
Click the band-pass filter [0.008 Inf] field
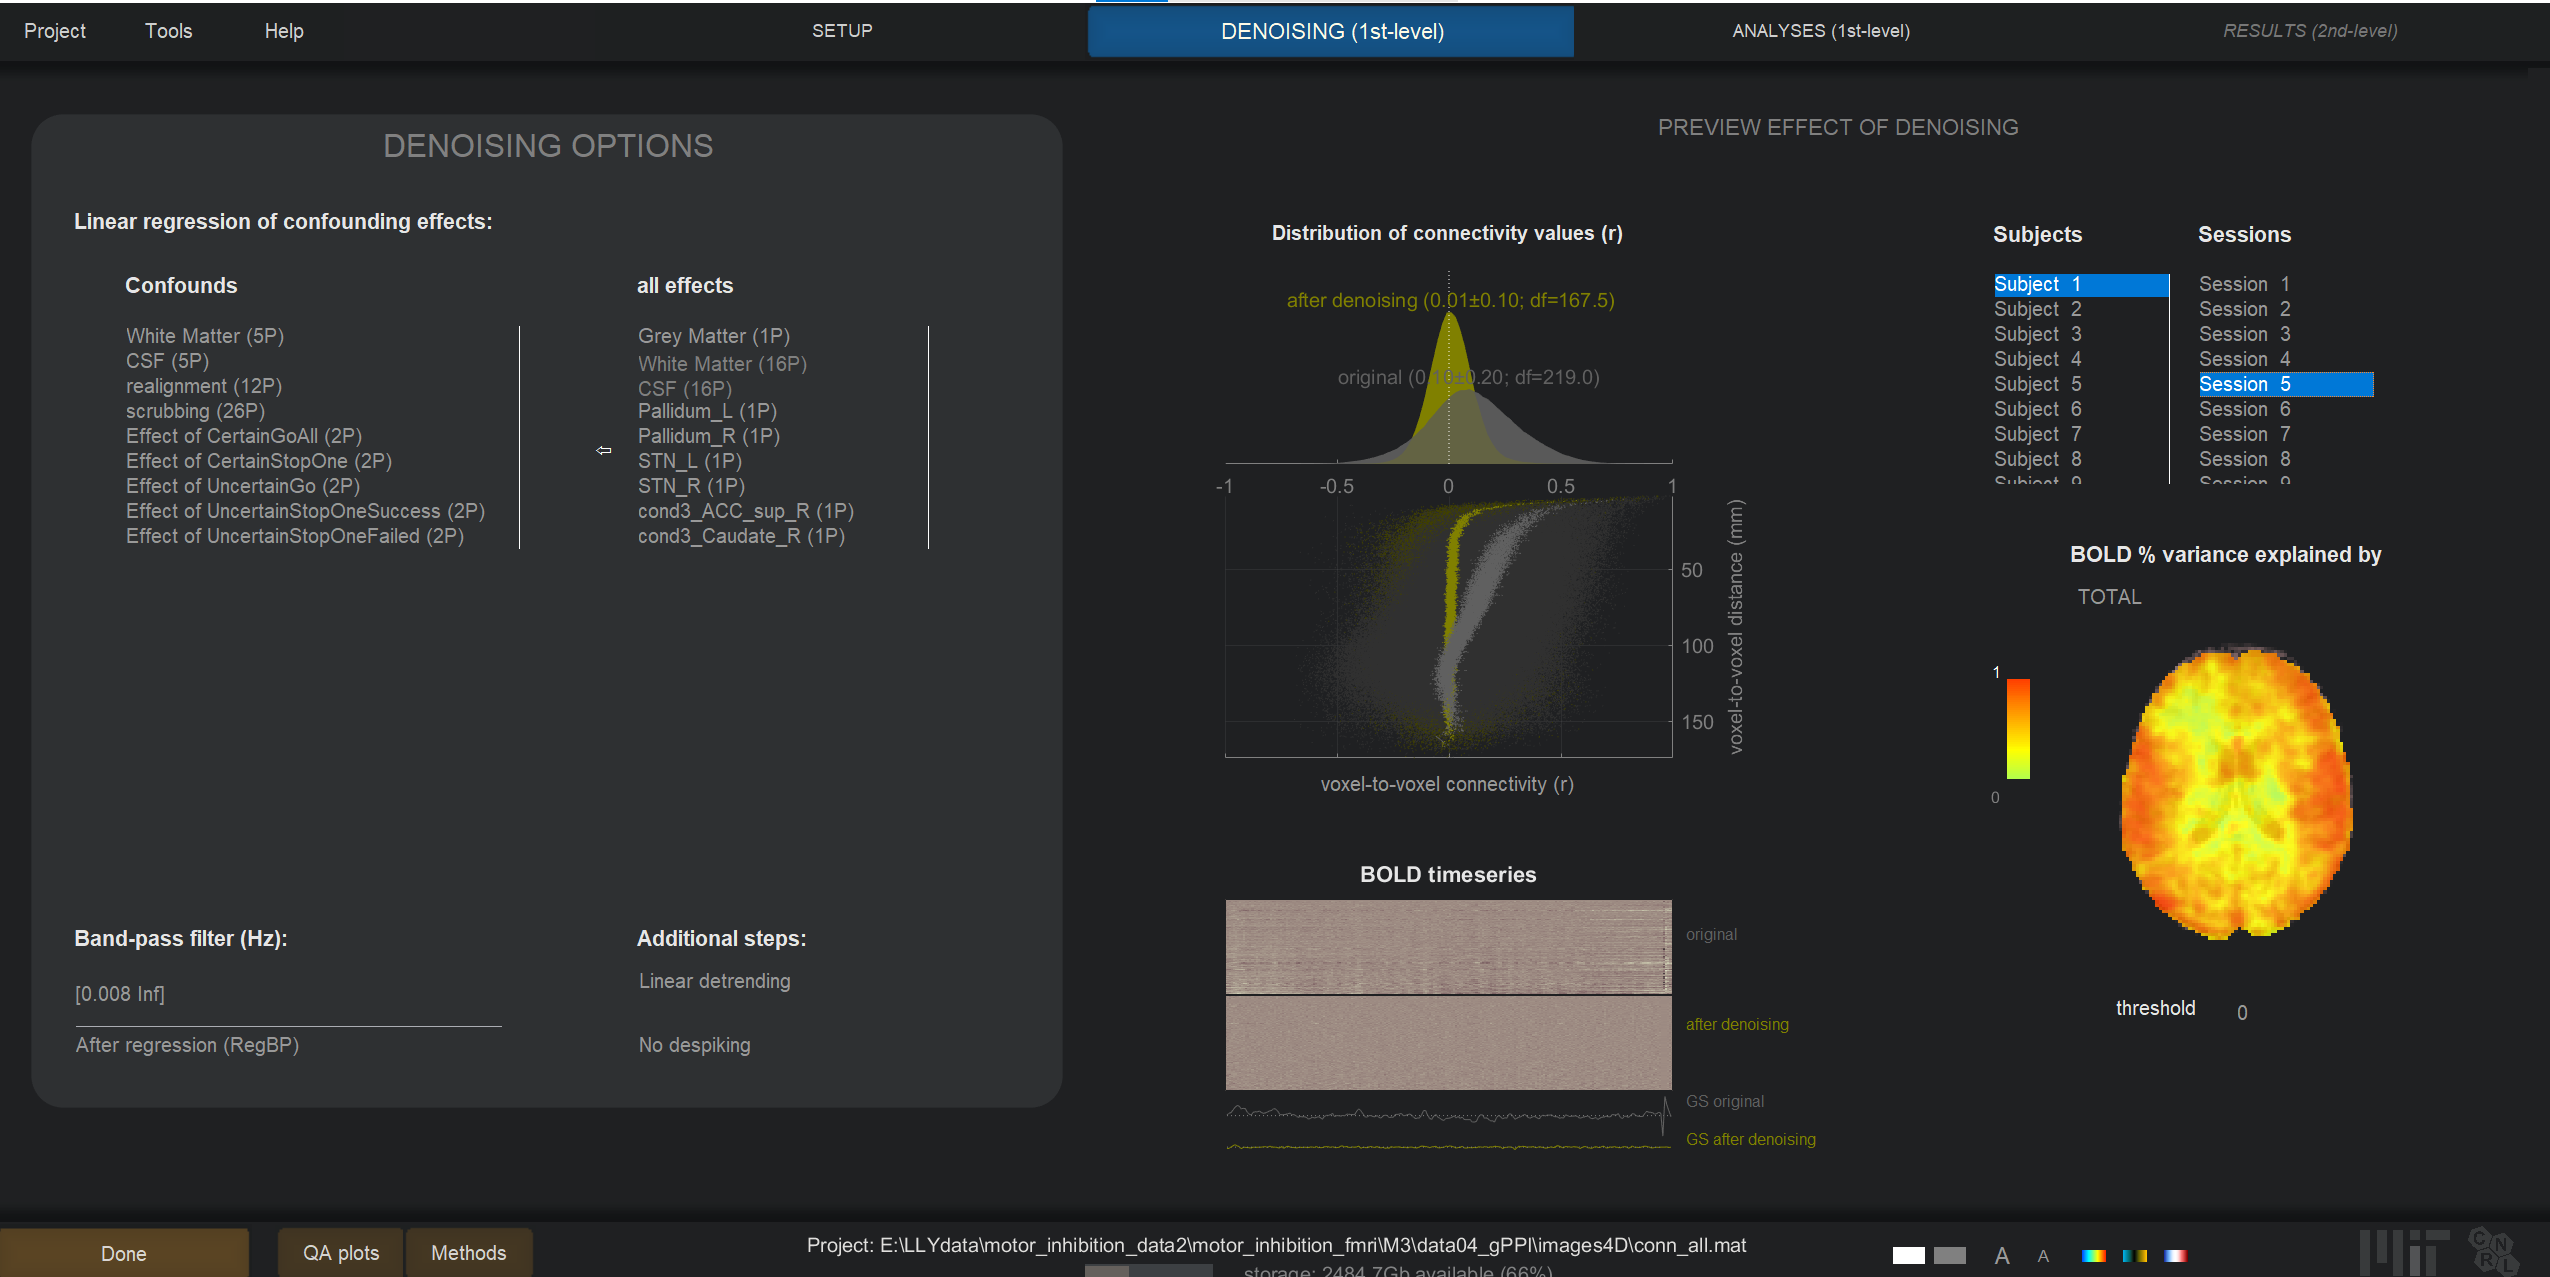pos(120,994)
